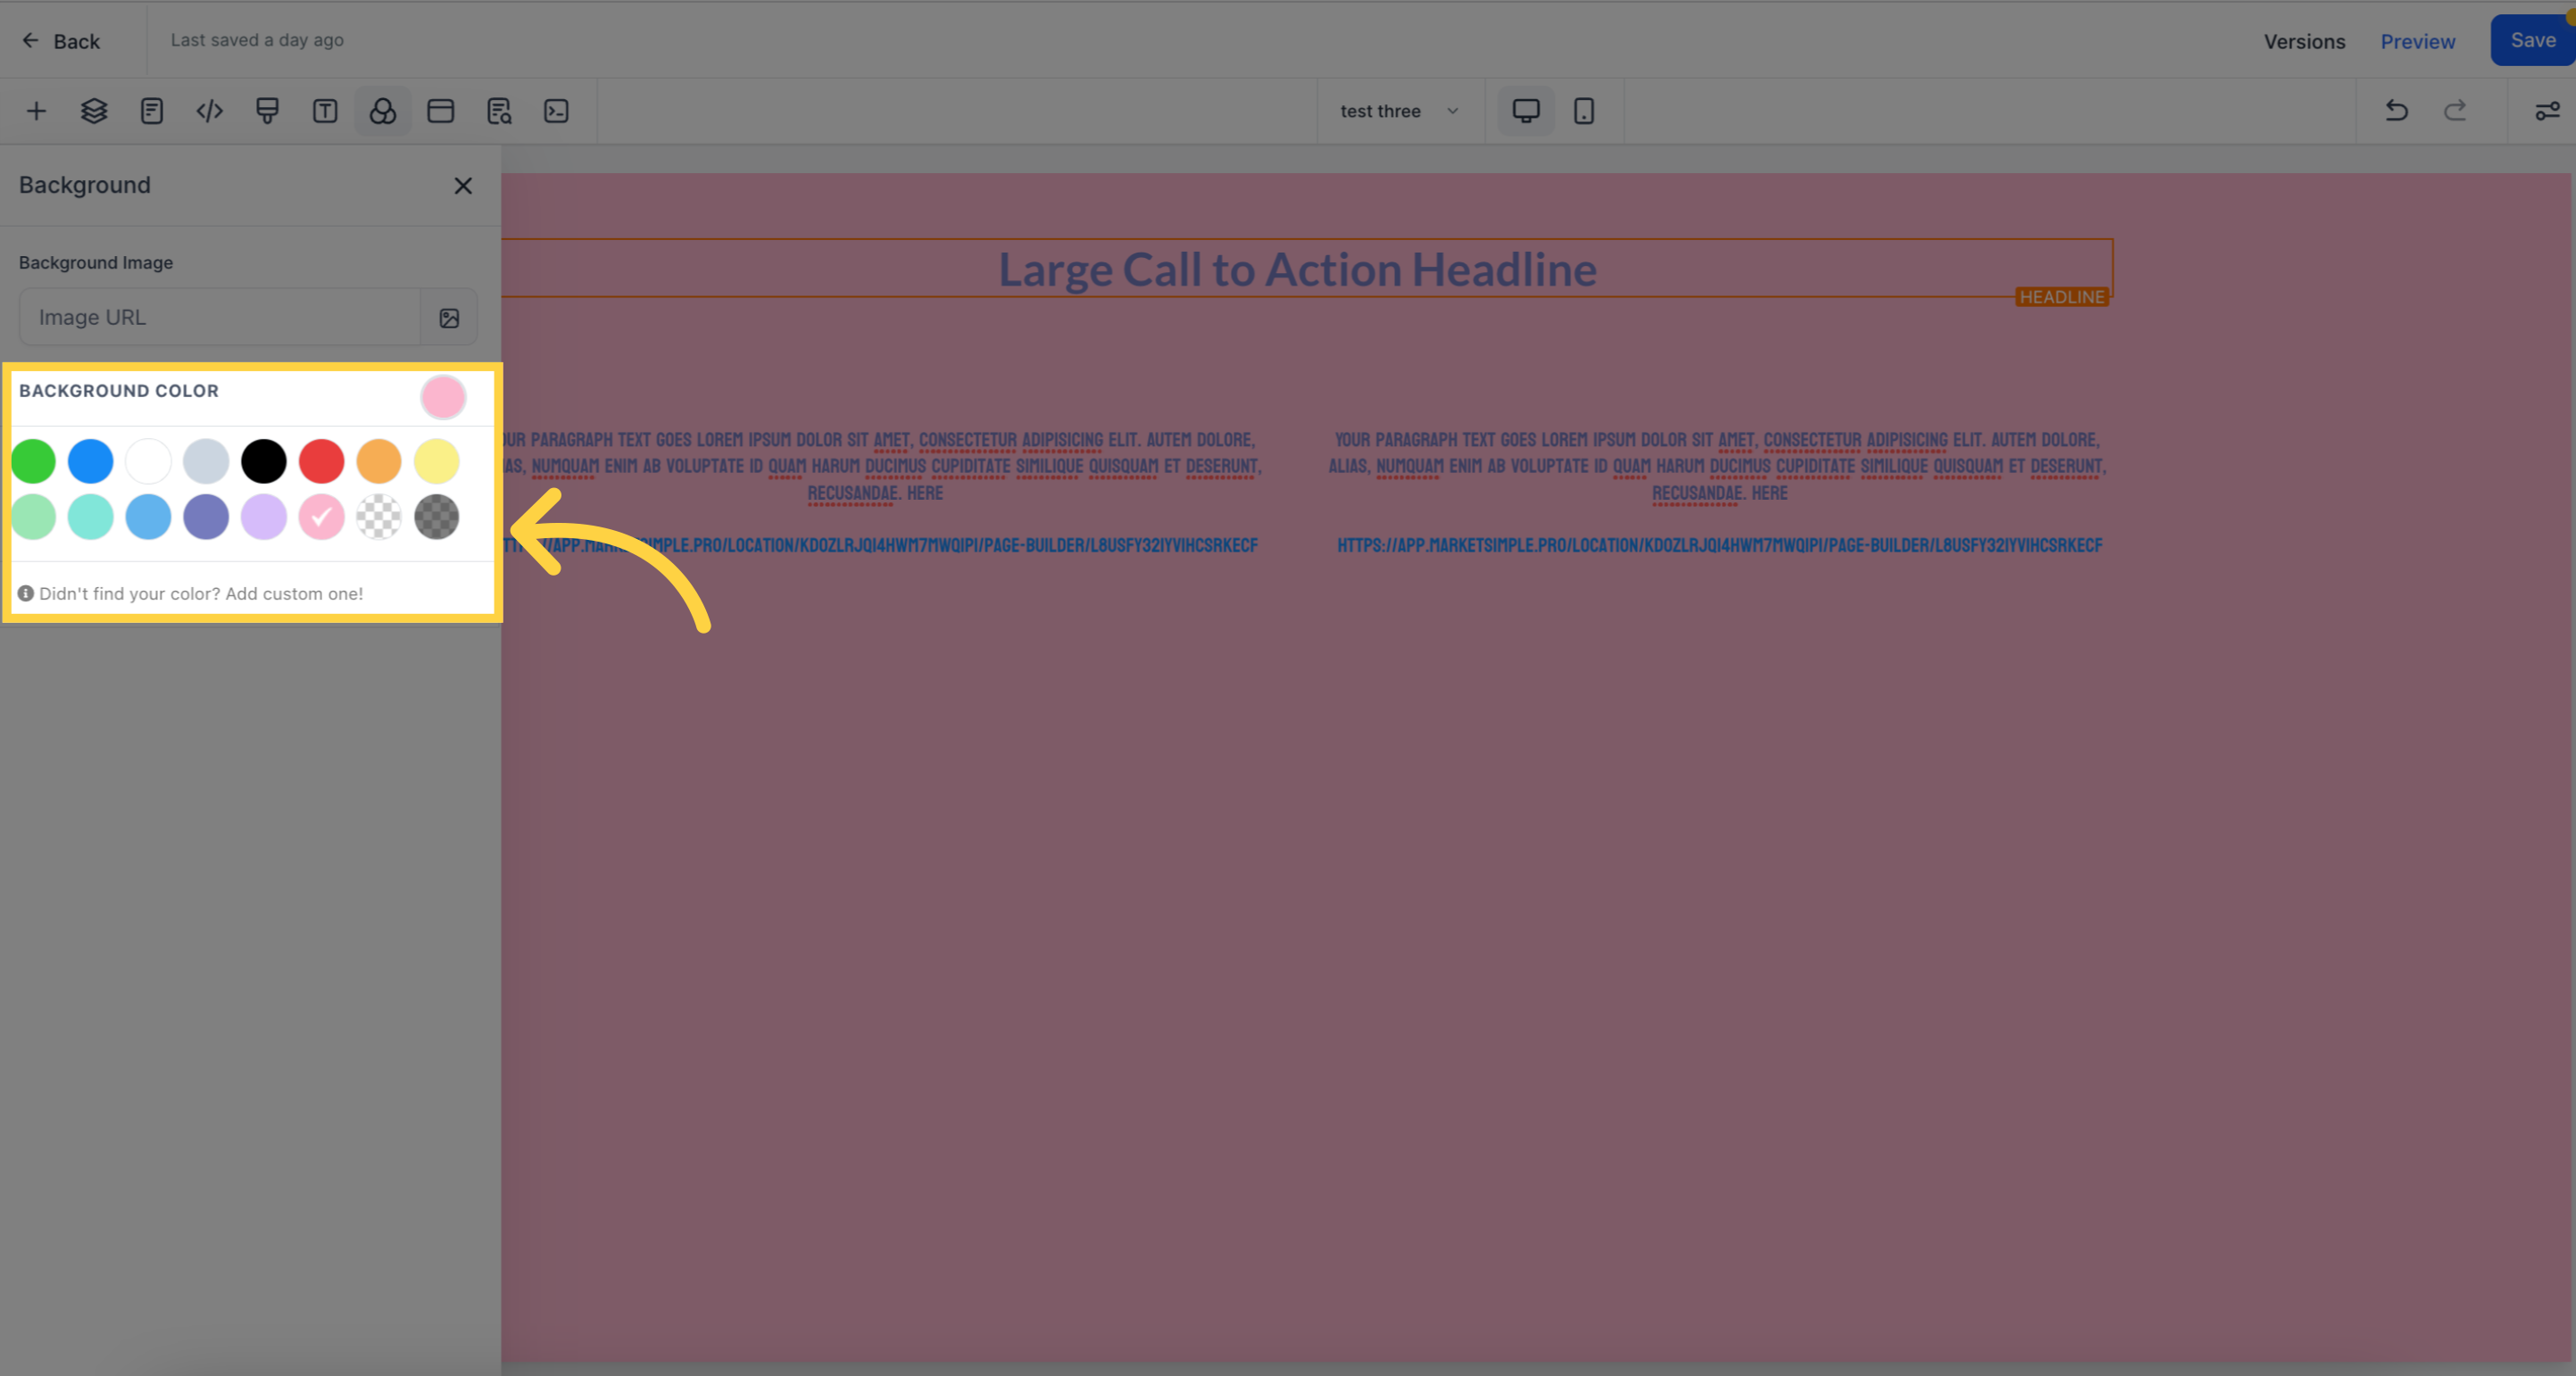Click the right column paragraph text
The height and width of the screenshot is (1376, 2576).
pos(1718,466)
